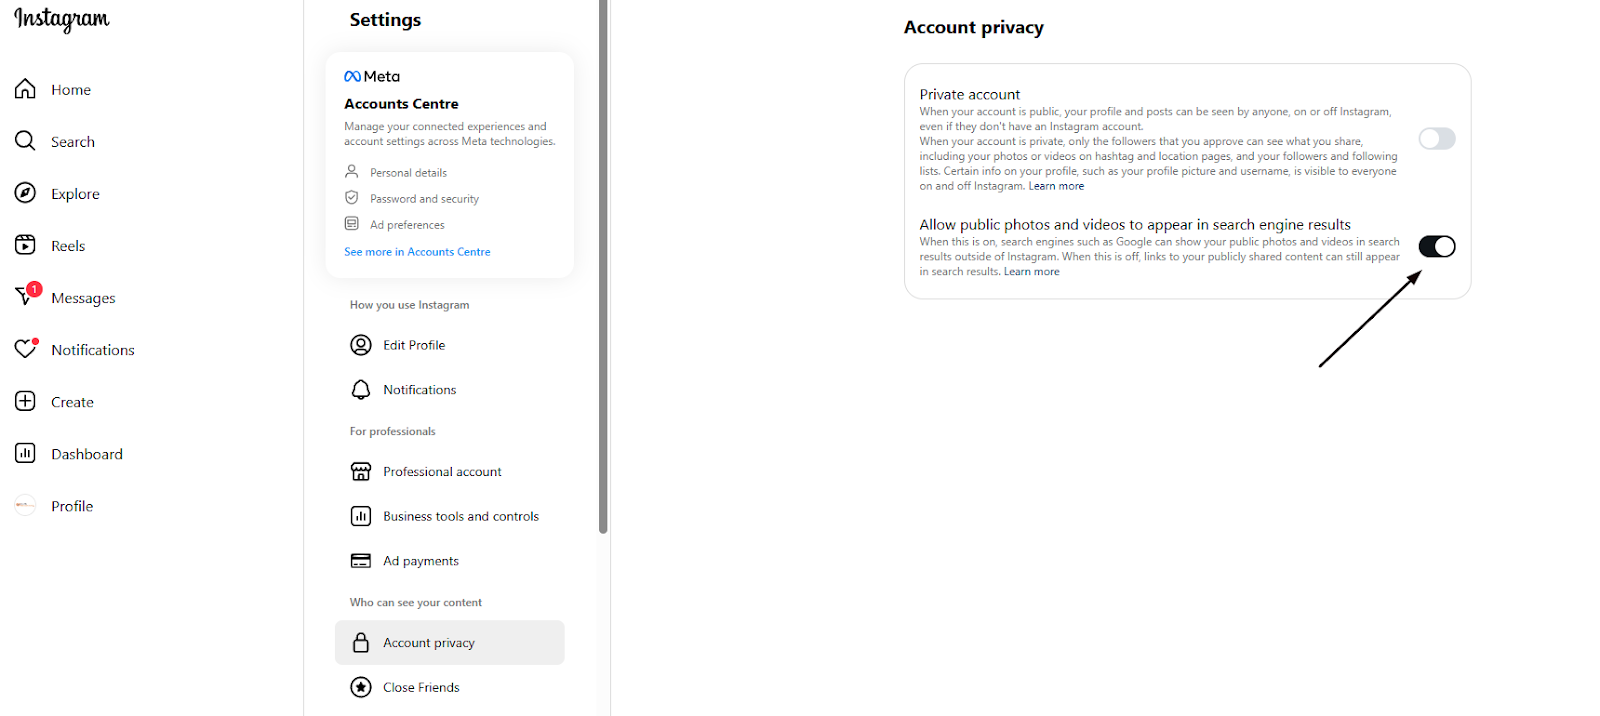
Task: Click the Business tools chart icon
Action: click(361, 516)
